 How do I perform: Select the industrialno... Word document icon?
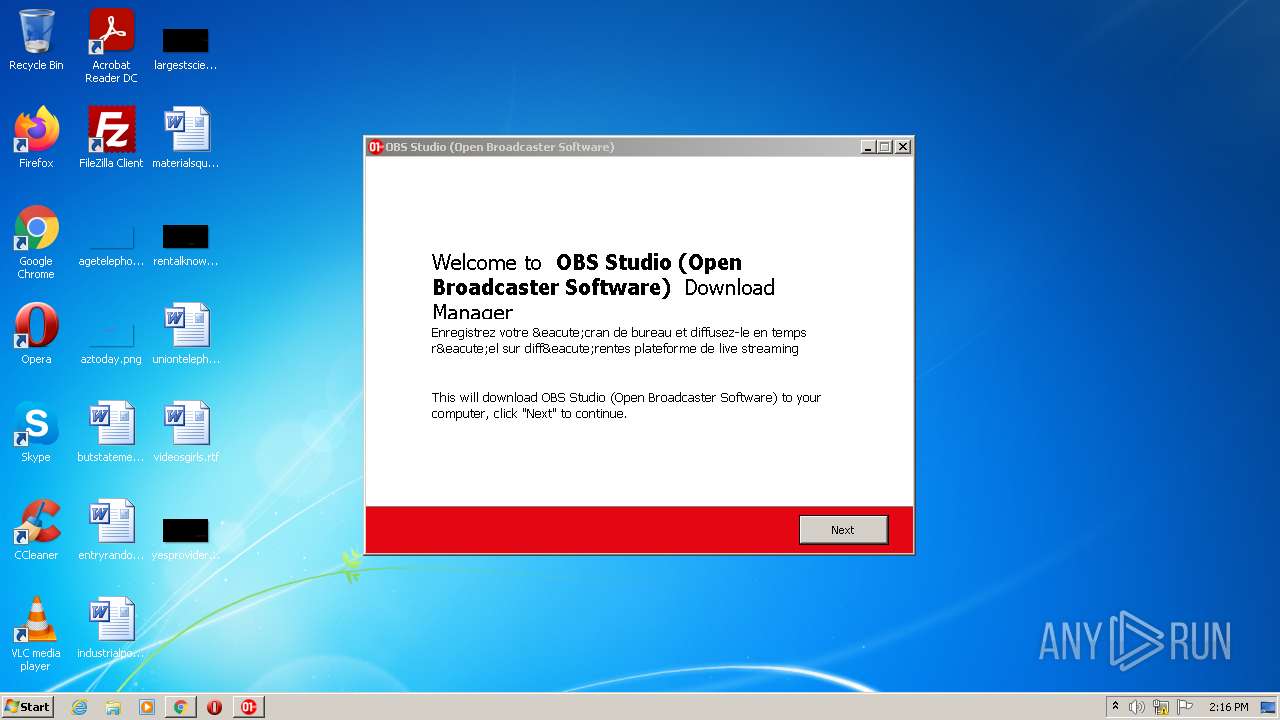click(x=111, y=628)
